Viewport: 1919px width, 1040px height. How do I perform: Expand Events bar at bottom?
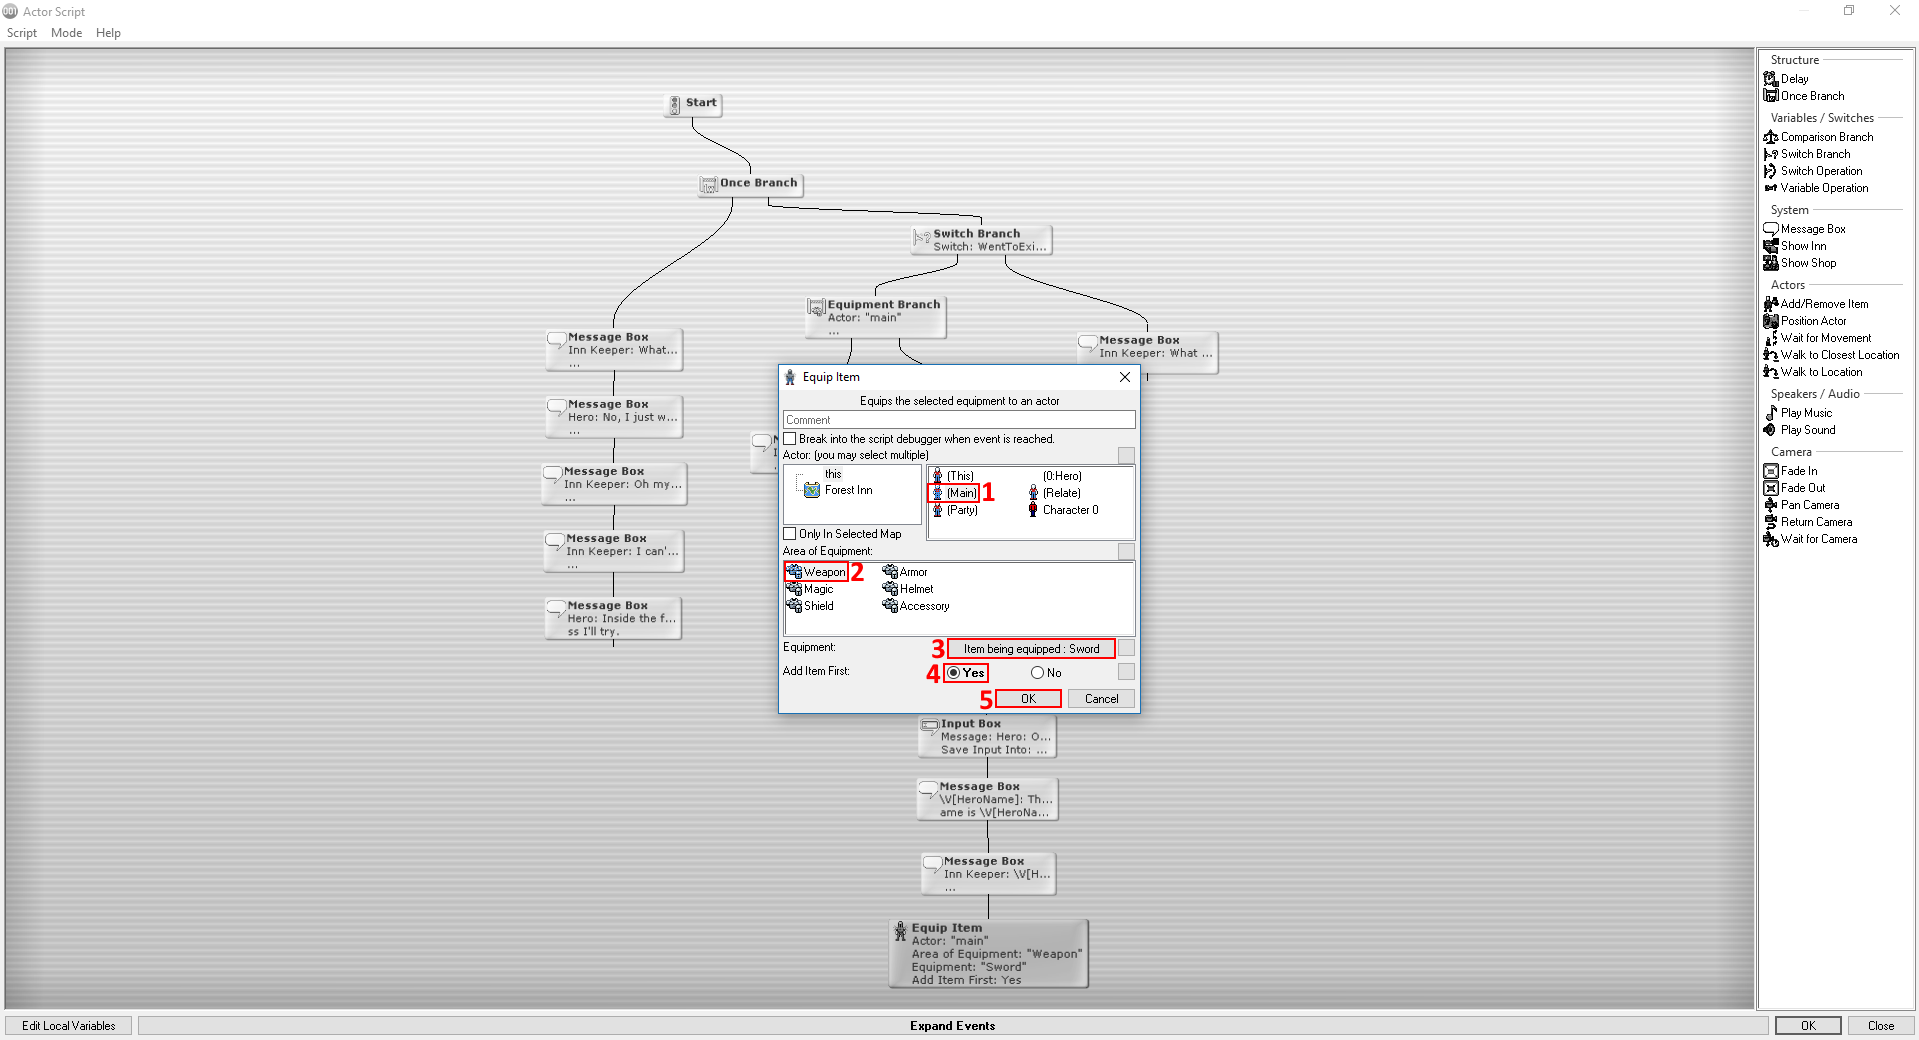(952, 1026)
